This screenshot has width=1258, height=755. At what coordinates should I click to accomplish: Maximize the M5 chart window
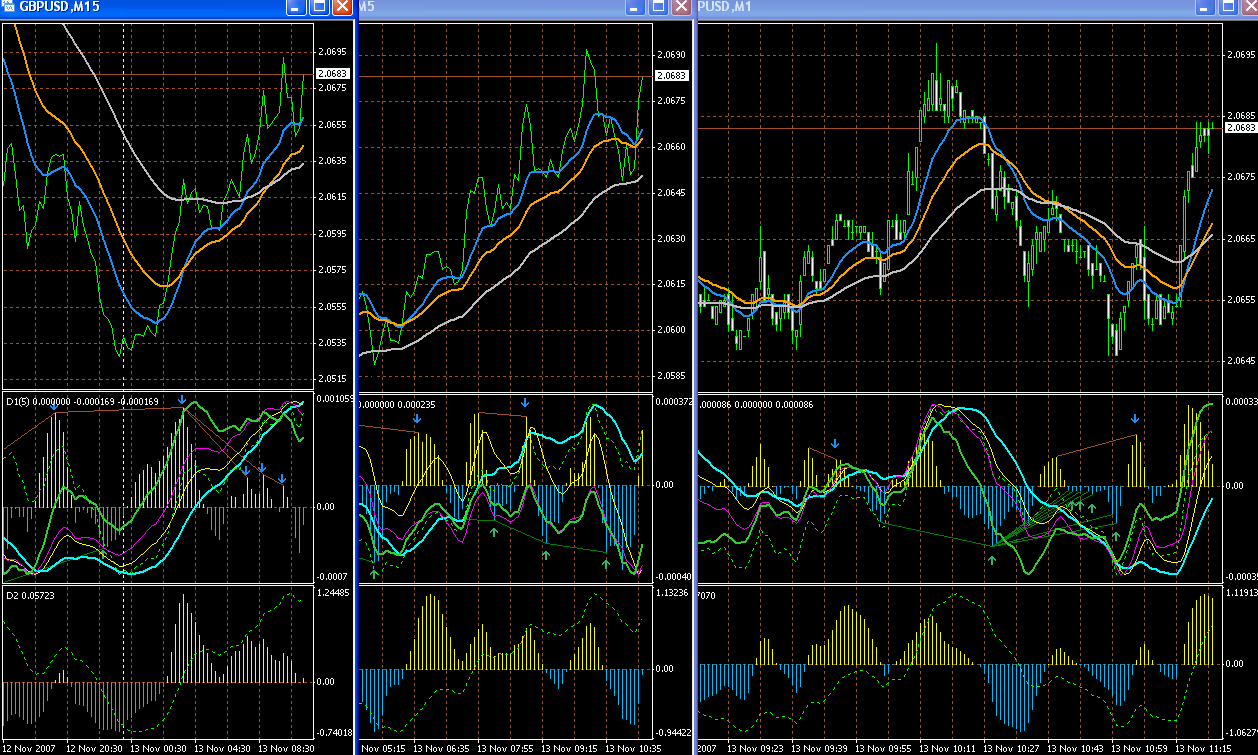point(658,6)
